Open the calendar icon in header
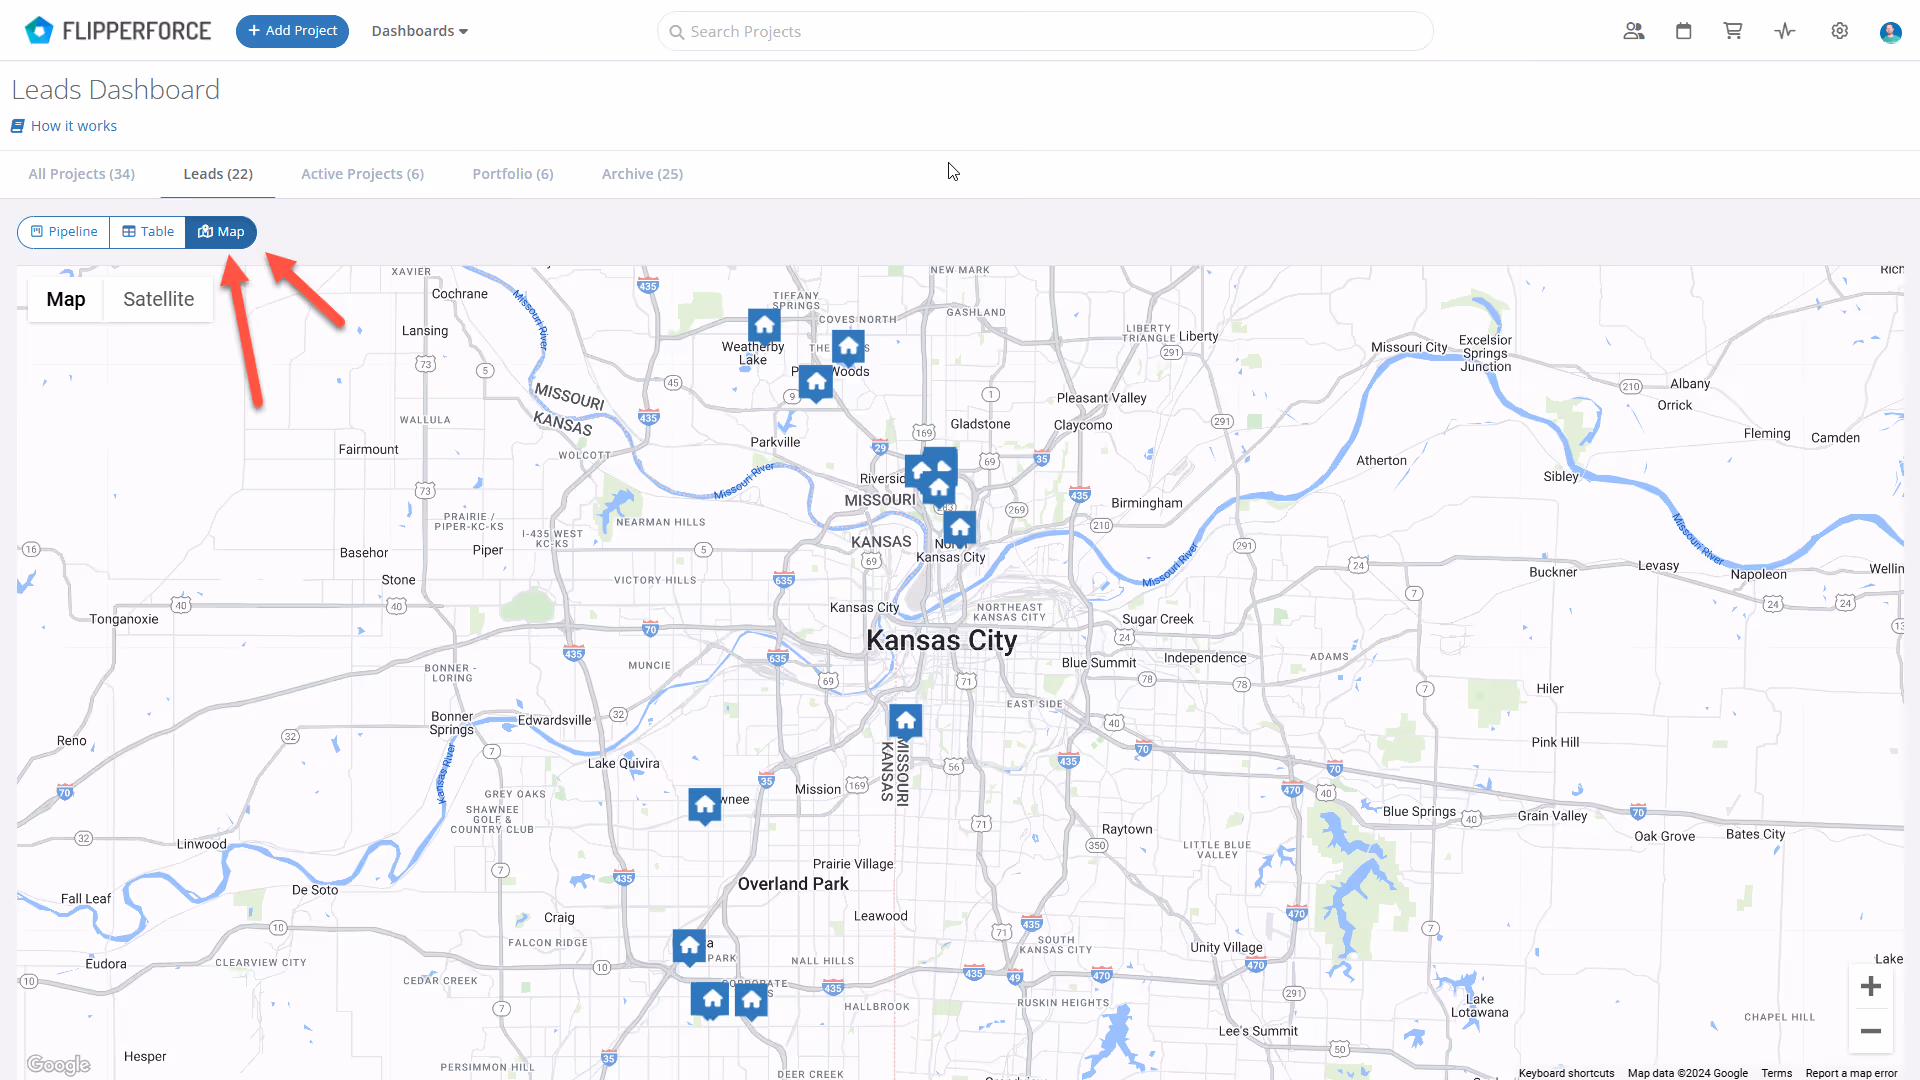The height and width of the screenshot is (1080, 1920). point(1684,31)
